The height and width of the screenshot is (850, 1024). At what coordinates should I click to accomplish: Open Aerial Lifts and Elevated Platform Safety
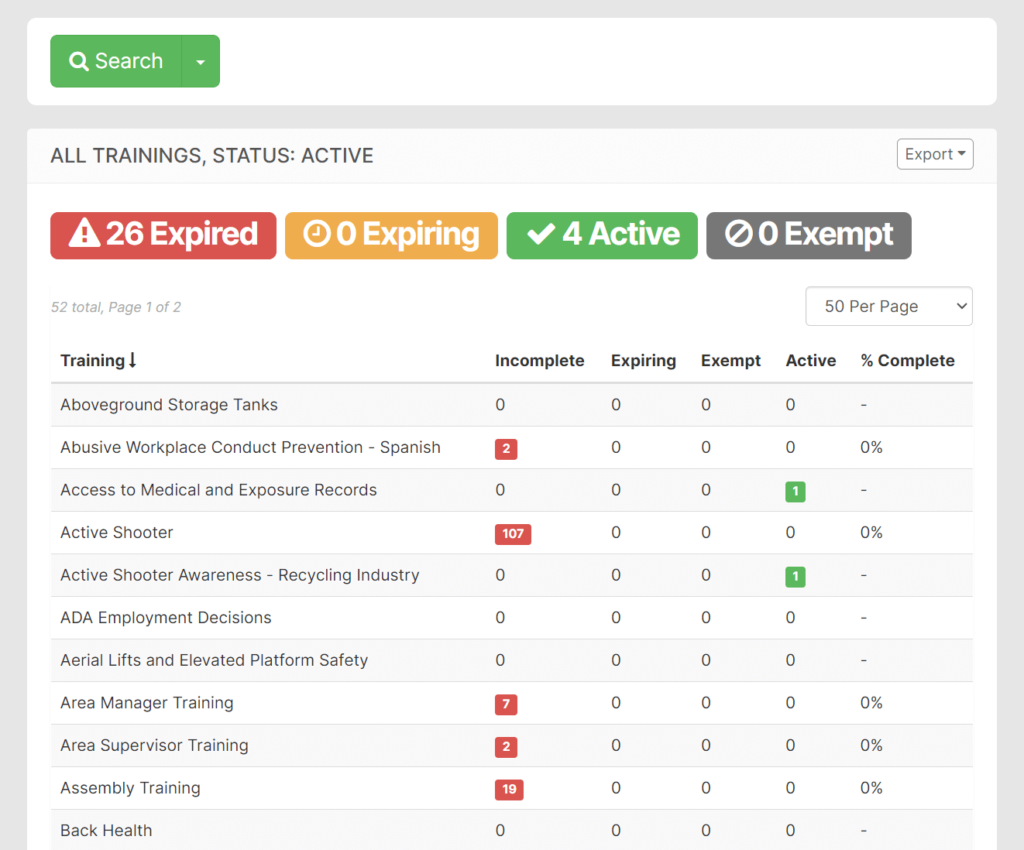(x=214, y=660)
